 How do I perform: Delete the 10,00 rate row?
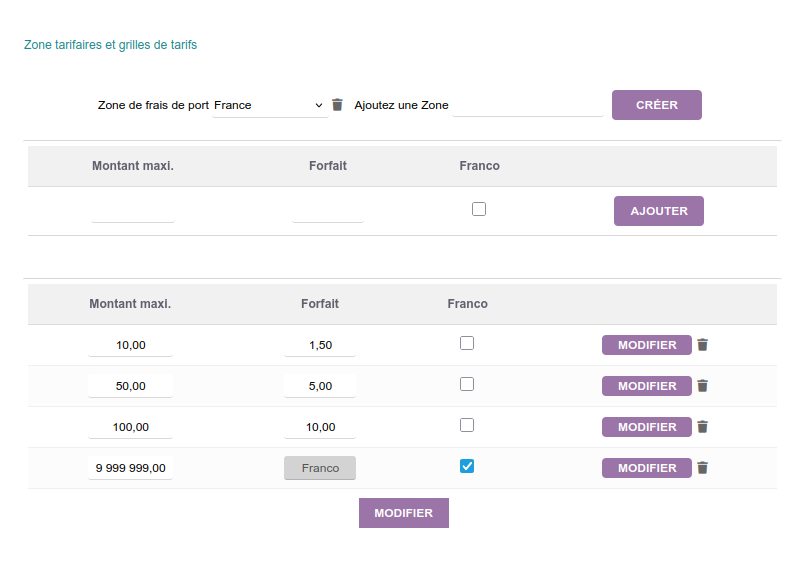click(702, 345)
